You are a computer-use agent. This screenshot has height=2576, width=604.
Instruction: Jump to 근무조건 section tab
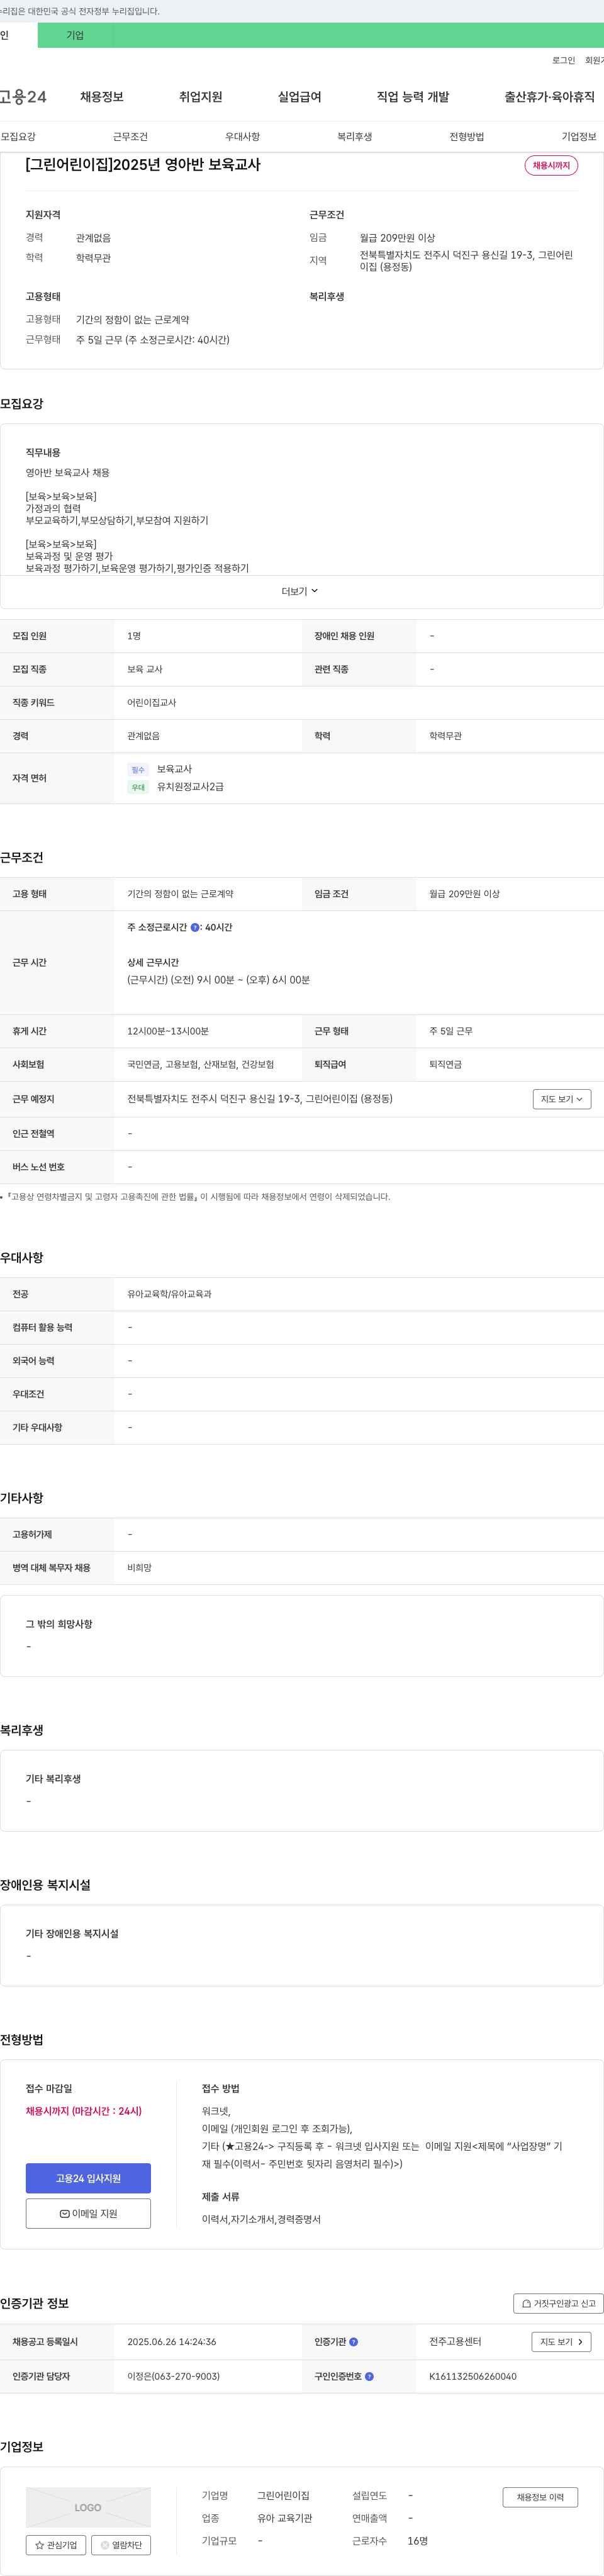pos(130,137)
